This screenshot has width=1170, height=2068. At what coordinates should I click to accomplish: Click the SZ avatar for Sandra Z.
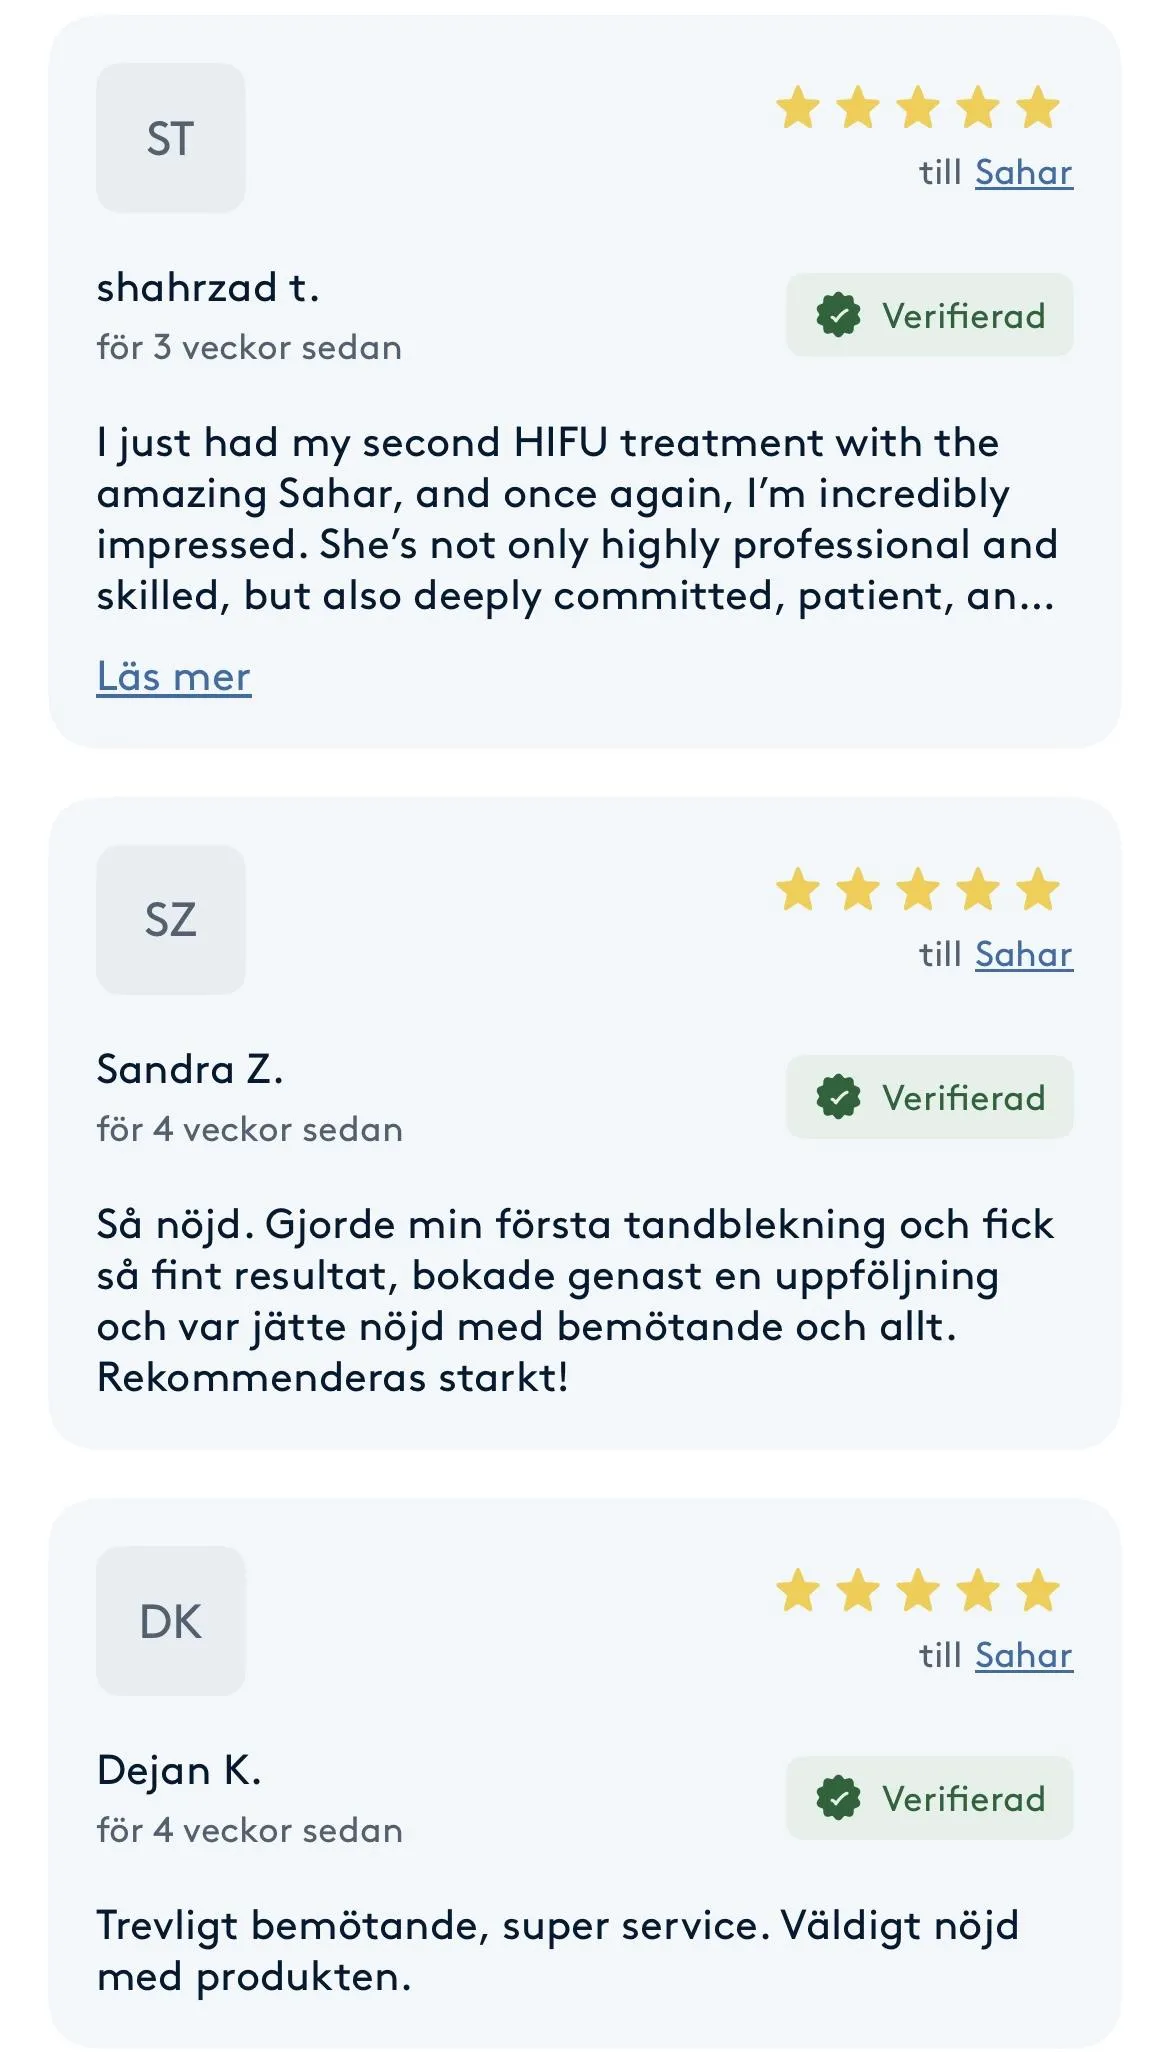point(170,920)
